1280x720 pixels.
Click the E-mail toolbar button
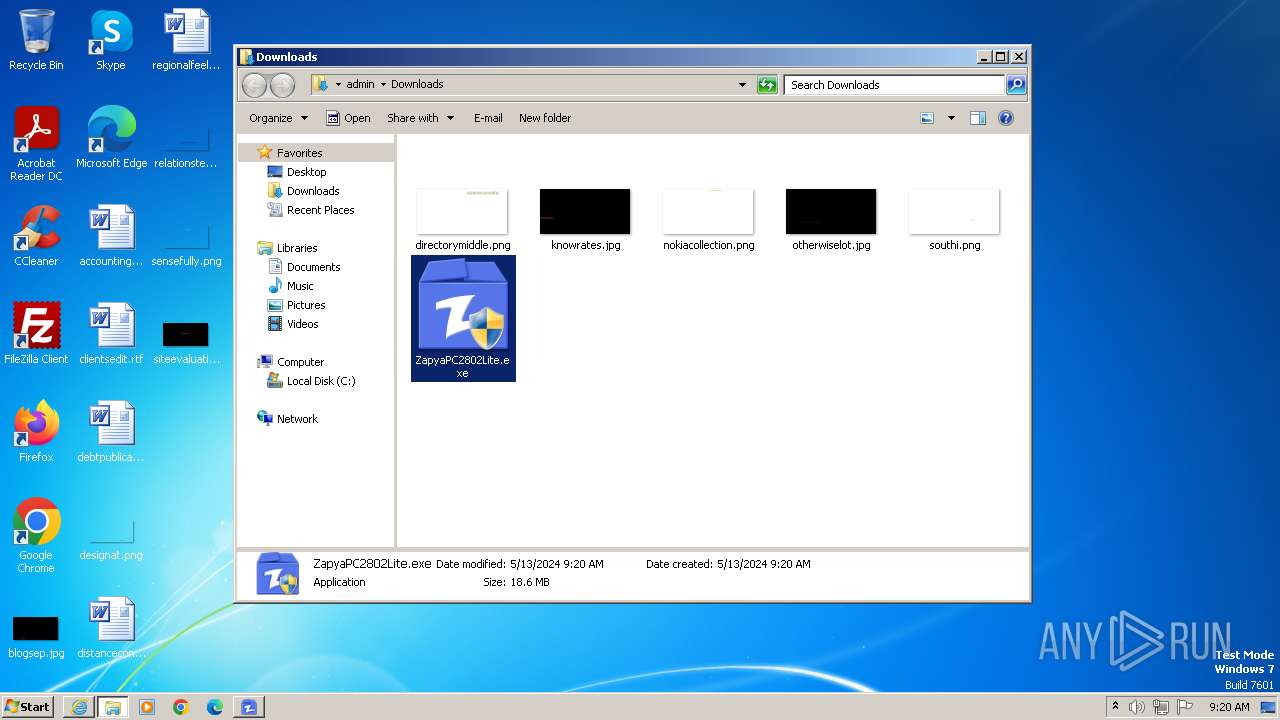[488, 118]
